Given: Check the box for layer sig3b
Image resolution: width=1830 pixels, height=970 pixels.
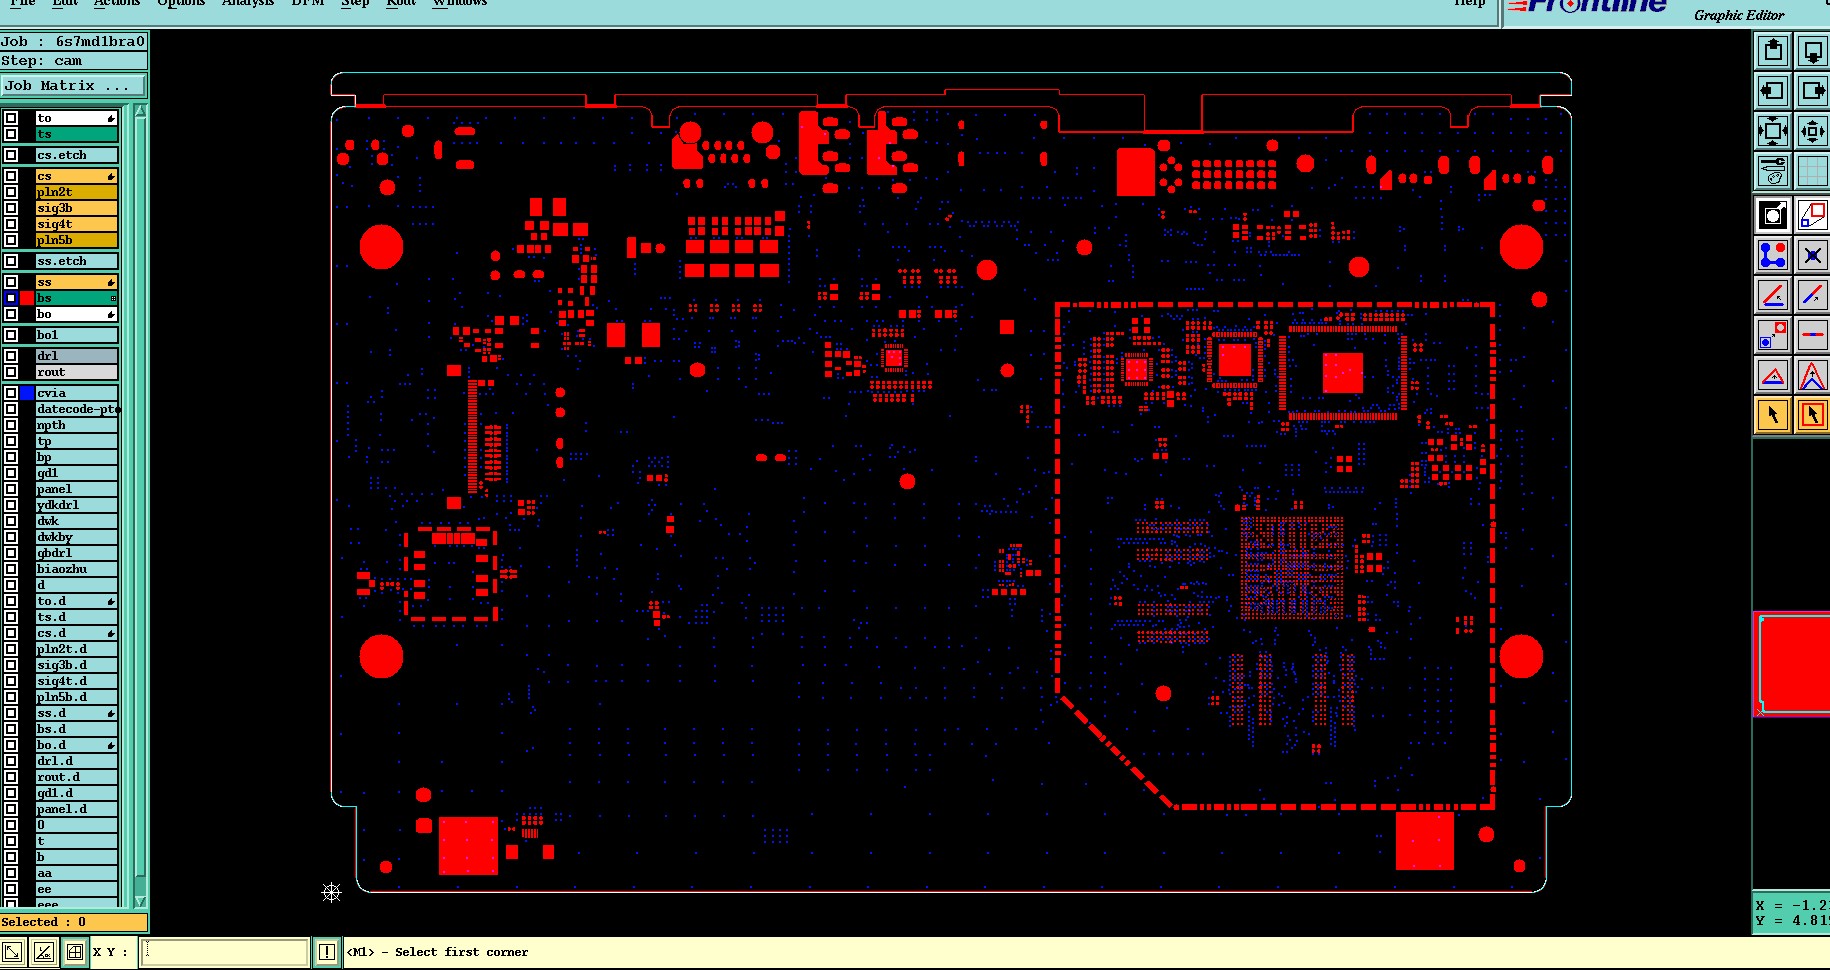Looking at the screenshot, I should tap(11, 208).
